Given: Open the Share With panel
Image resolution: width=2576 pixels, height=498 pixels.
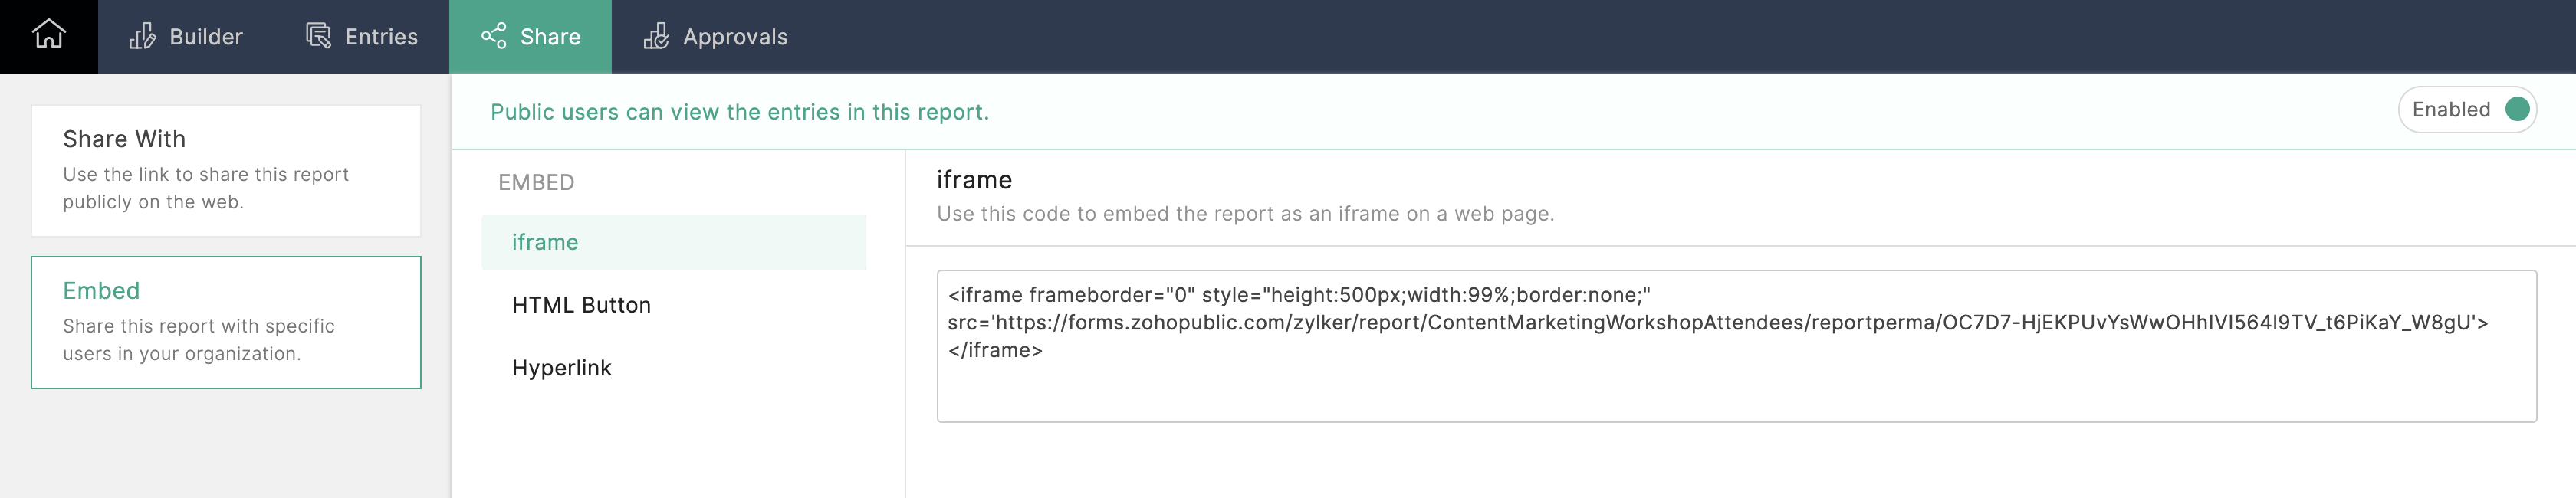Looking at the screenshot, I should (226, 170).
